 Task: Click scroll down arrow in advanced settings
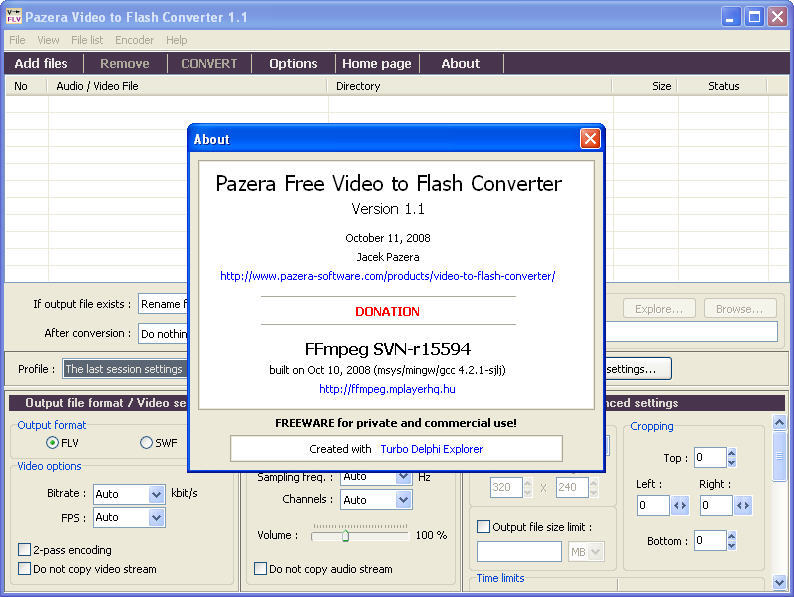779,582
